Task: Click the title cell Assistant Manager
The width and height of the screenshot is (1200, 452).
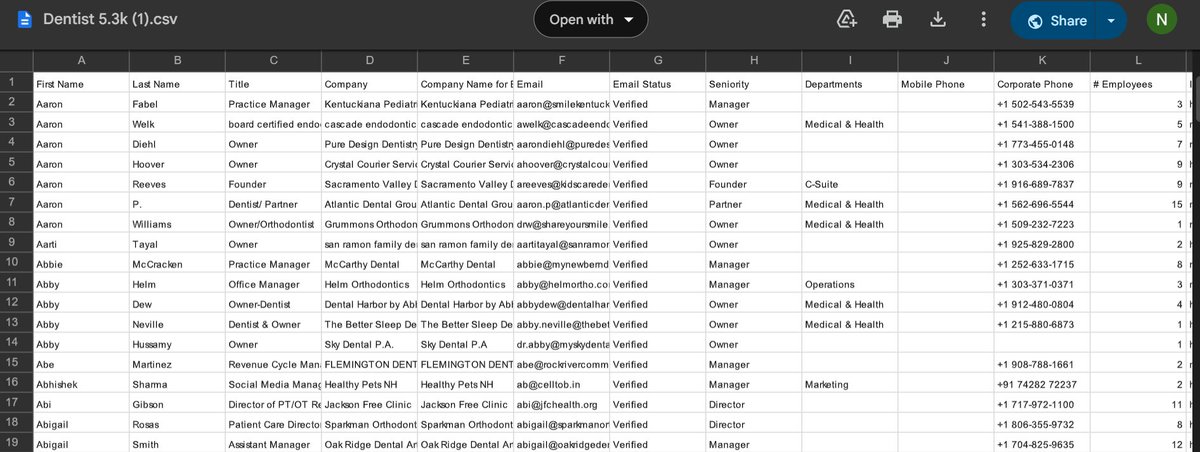Action: [273, 444]
